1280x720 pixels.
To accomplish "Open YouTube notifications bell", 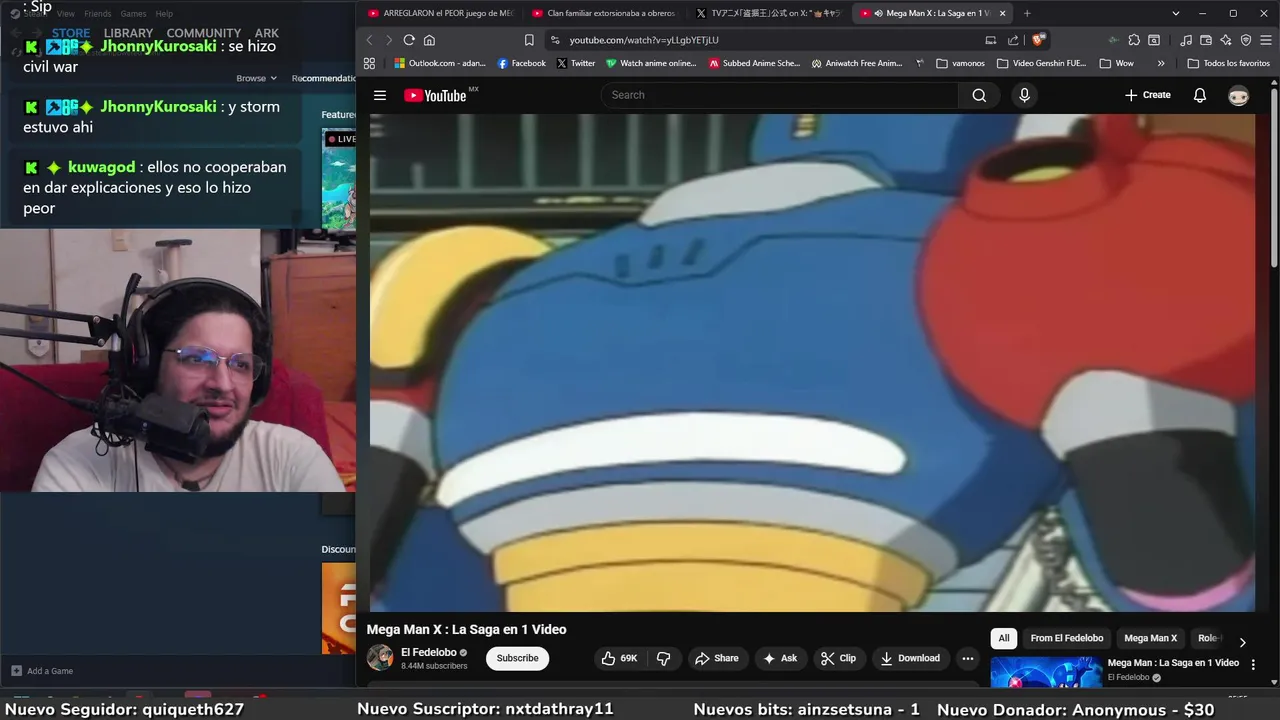I will (x=1200, y=95).
